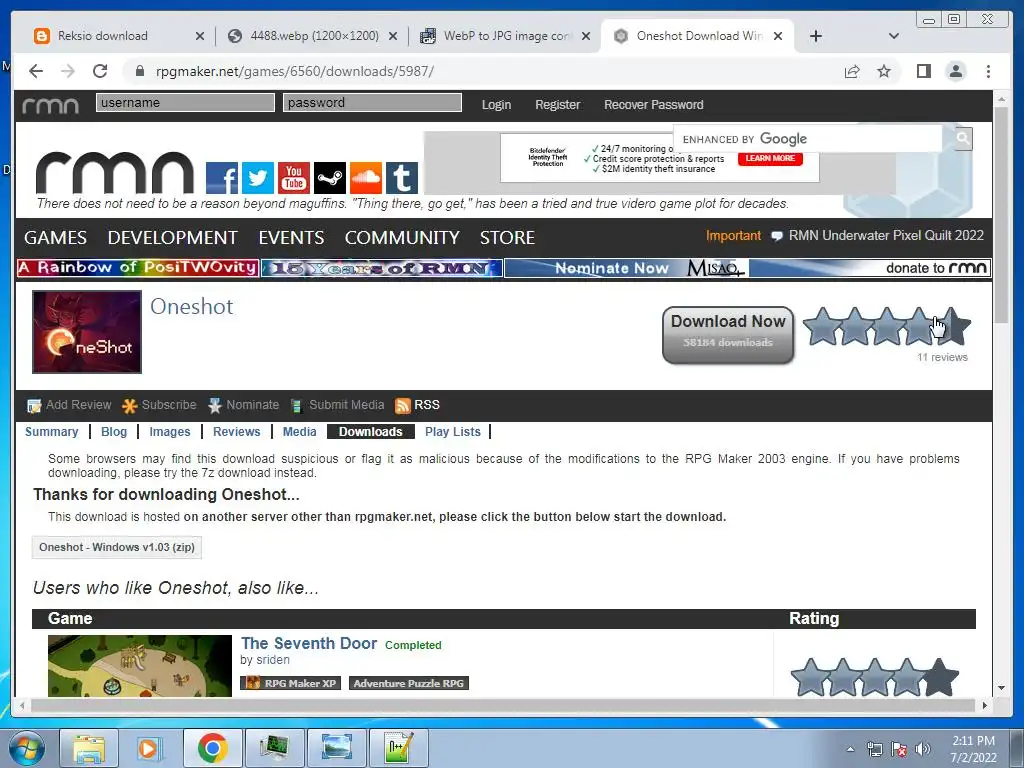The width and height of the screenshot is (1024, 768).
Task: Click the horizontal scrollbar at page bottom
Action: [503, 705]
